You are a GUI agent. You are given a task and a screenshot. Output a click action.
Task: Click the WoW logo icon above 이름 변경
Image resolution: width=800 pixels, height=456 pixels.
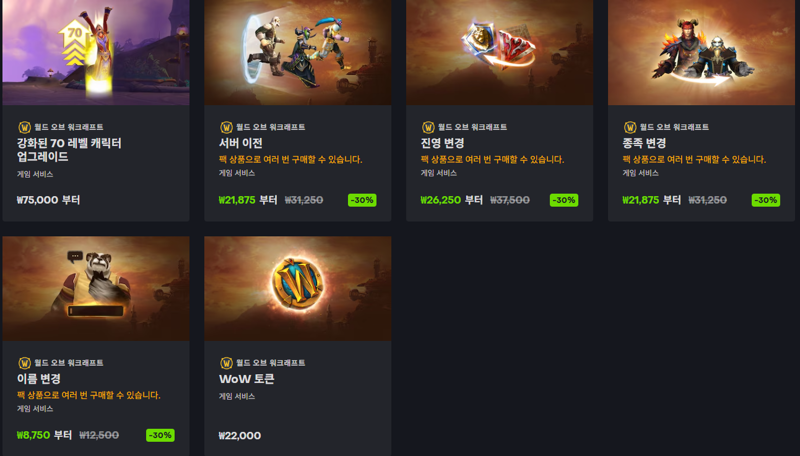pyautogui.click(x=24, y=363)
